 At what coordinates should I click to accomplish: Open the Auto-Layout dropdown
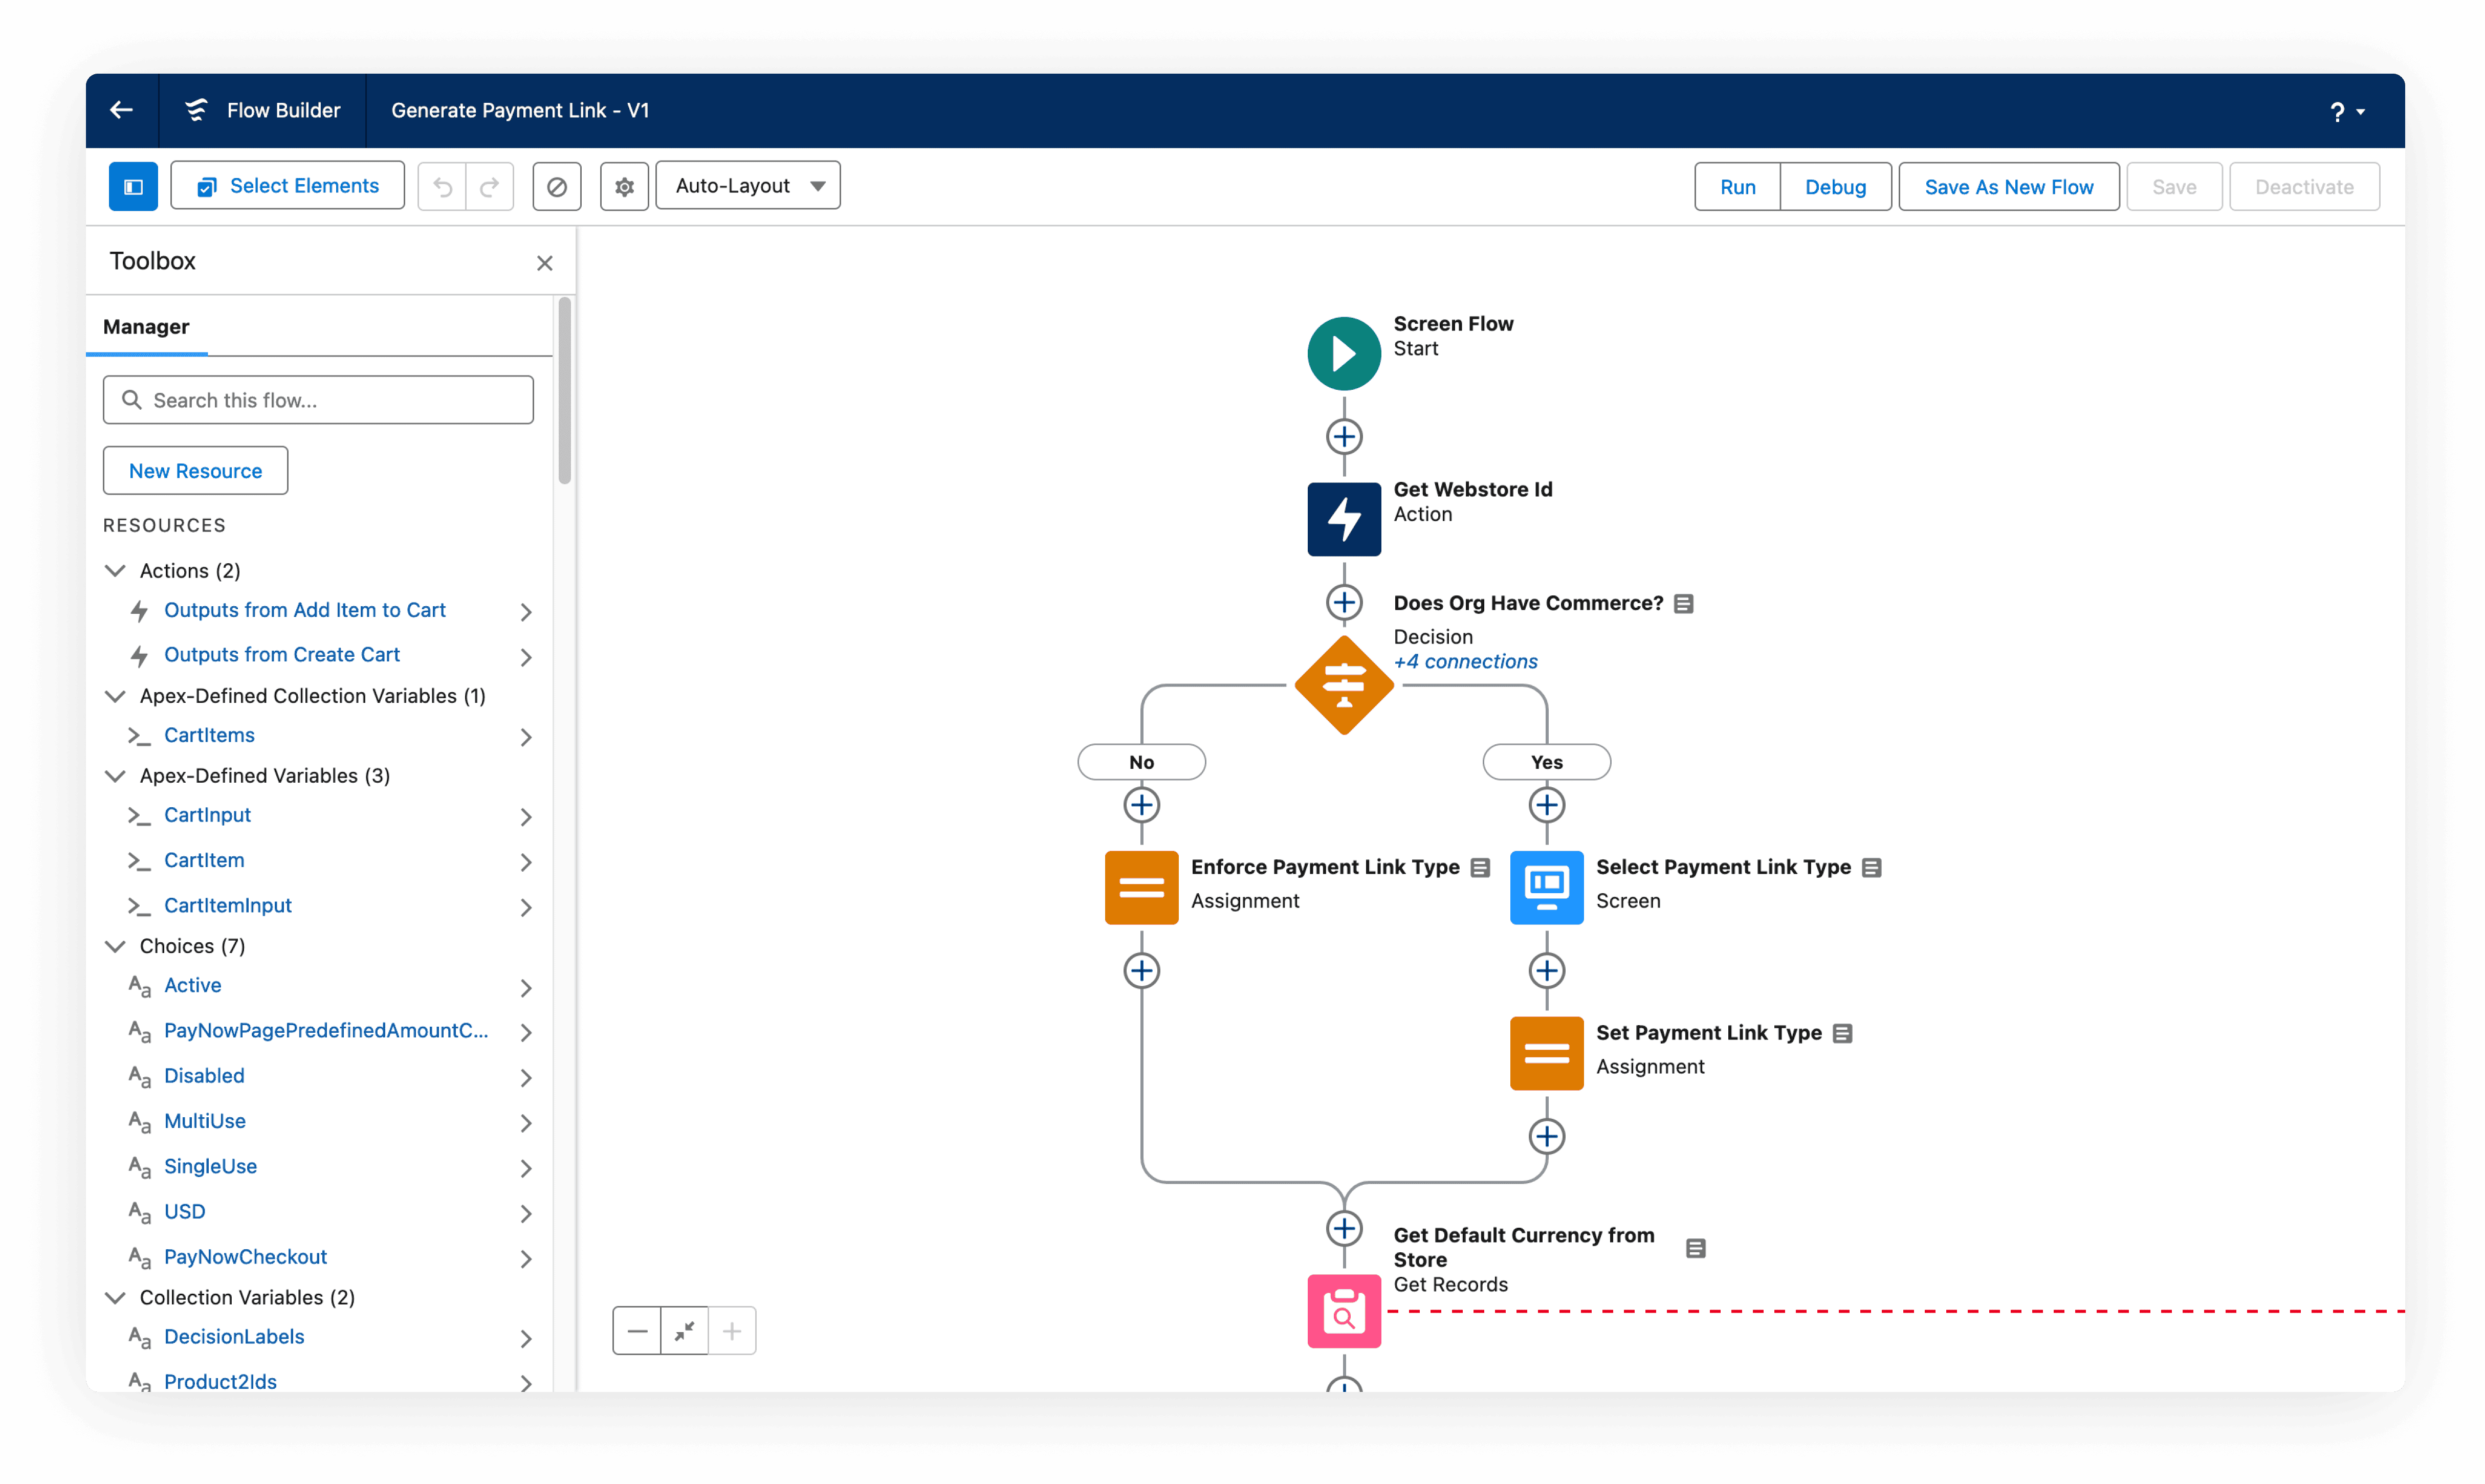coord(747,186)
